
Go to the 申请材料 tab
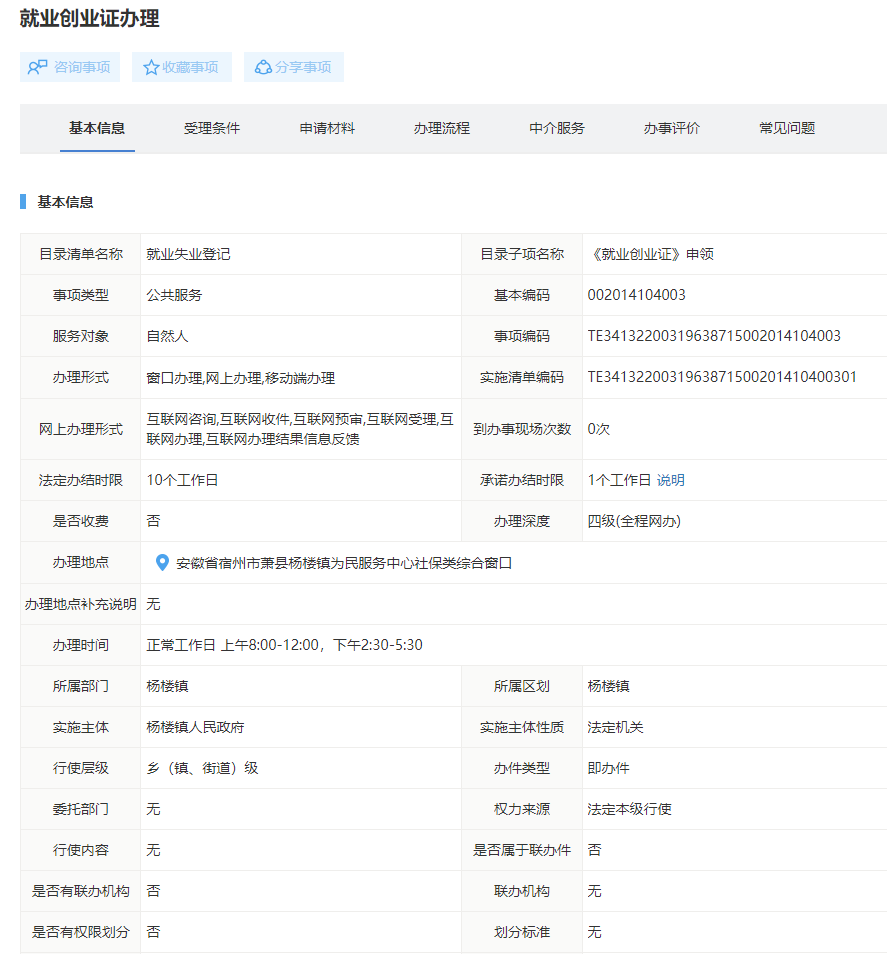tap(327, 128)
